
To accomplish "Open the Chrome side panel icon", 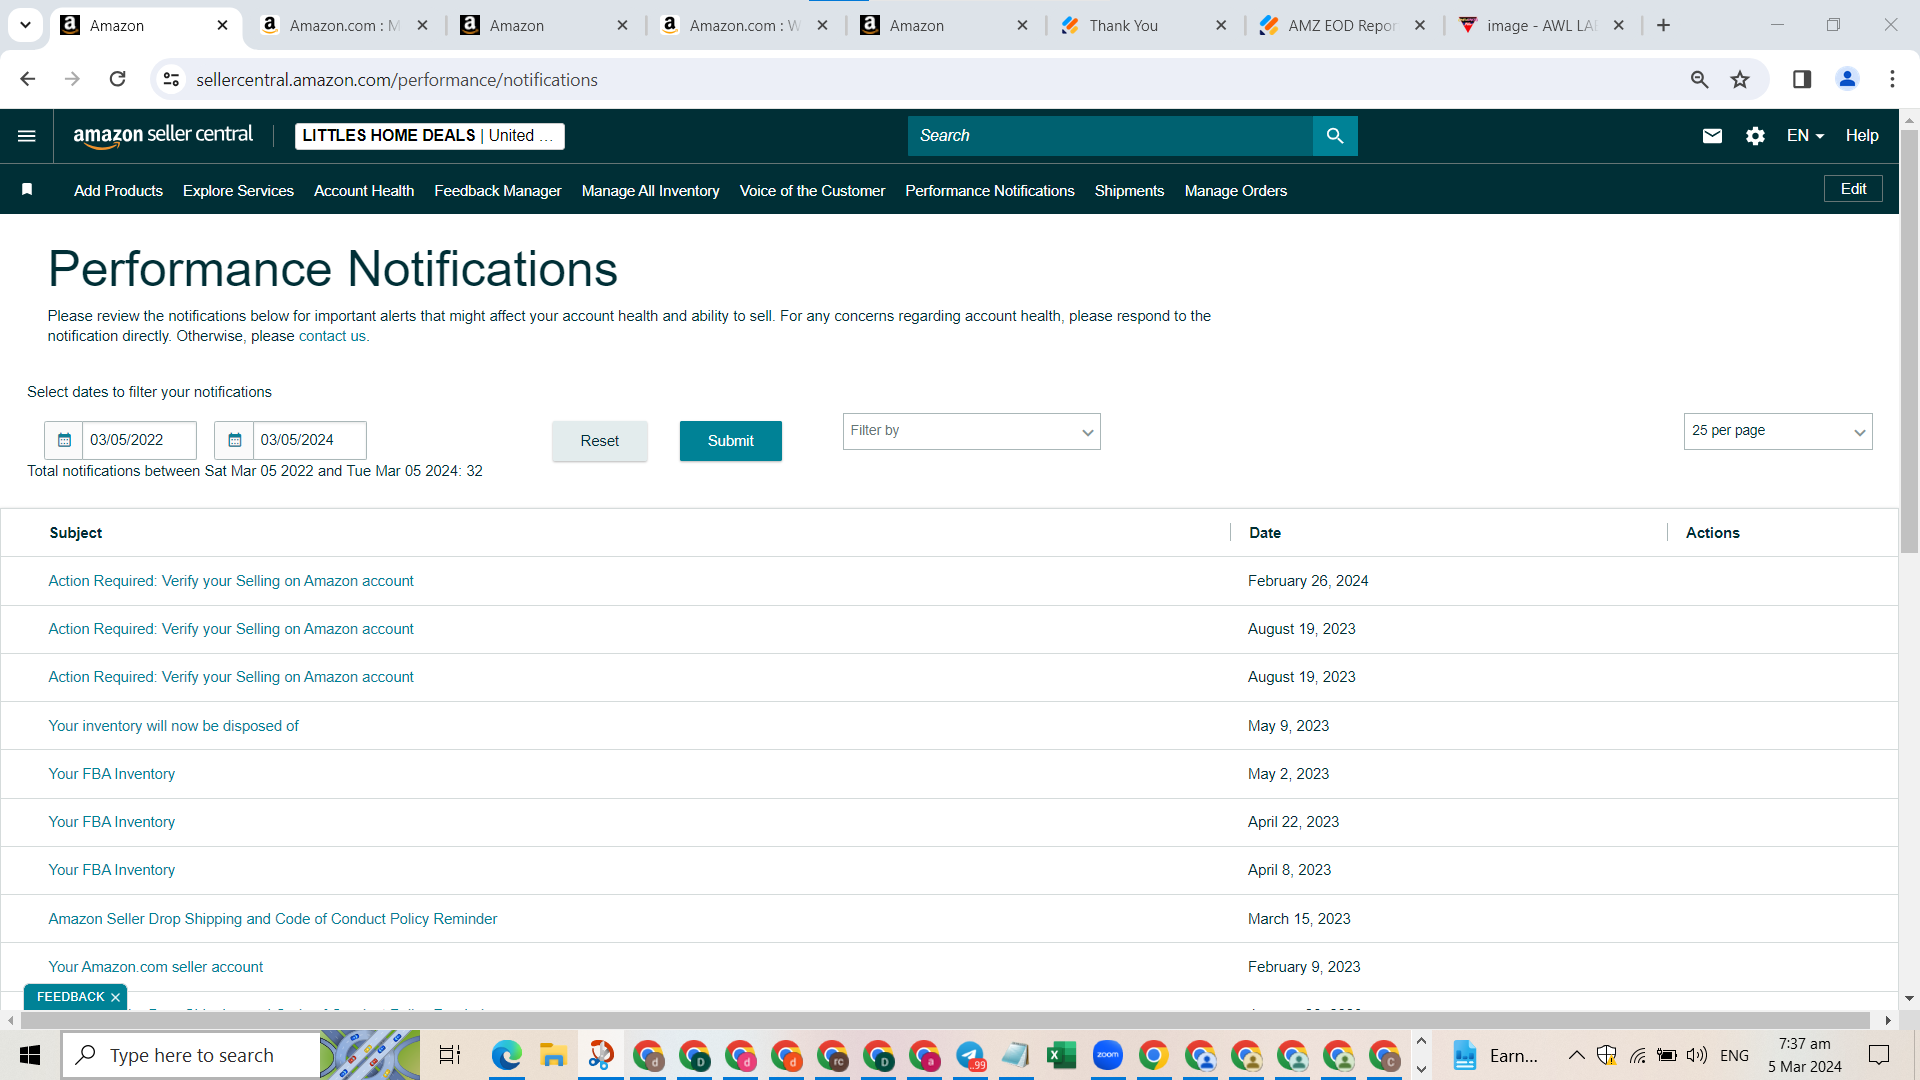I will click(1802, 79).
